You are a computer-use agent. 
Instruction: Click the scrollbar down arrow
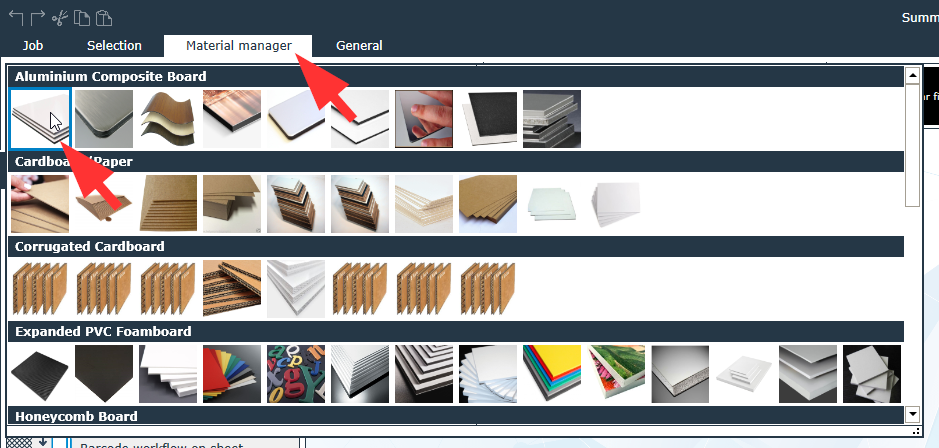(x=913, y=413)
